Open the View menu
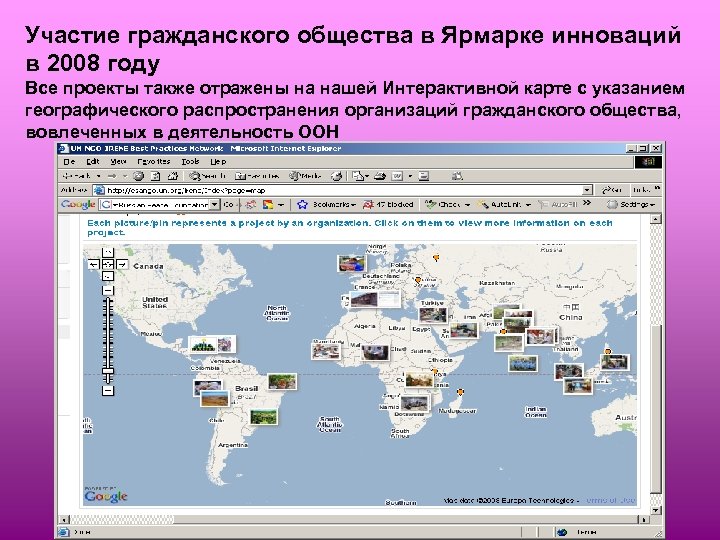The height and width of the screenshot is (540, 720). [x=118, y=162]
